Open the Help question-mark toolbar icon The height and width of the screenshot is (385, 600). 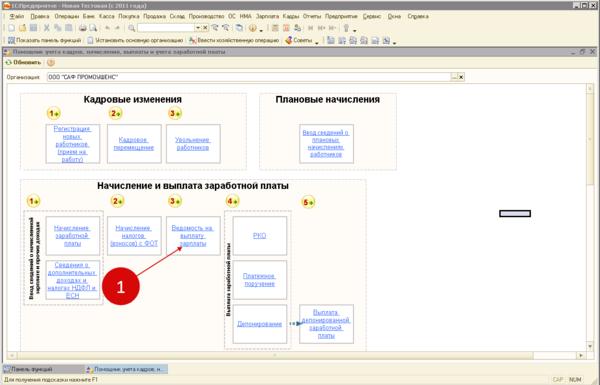click(253, 28)
